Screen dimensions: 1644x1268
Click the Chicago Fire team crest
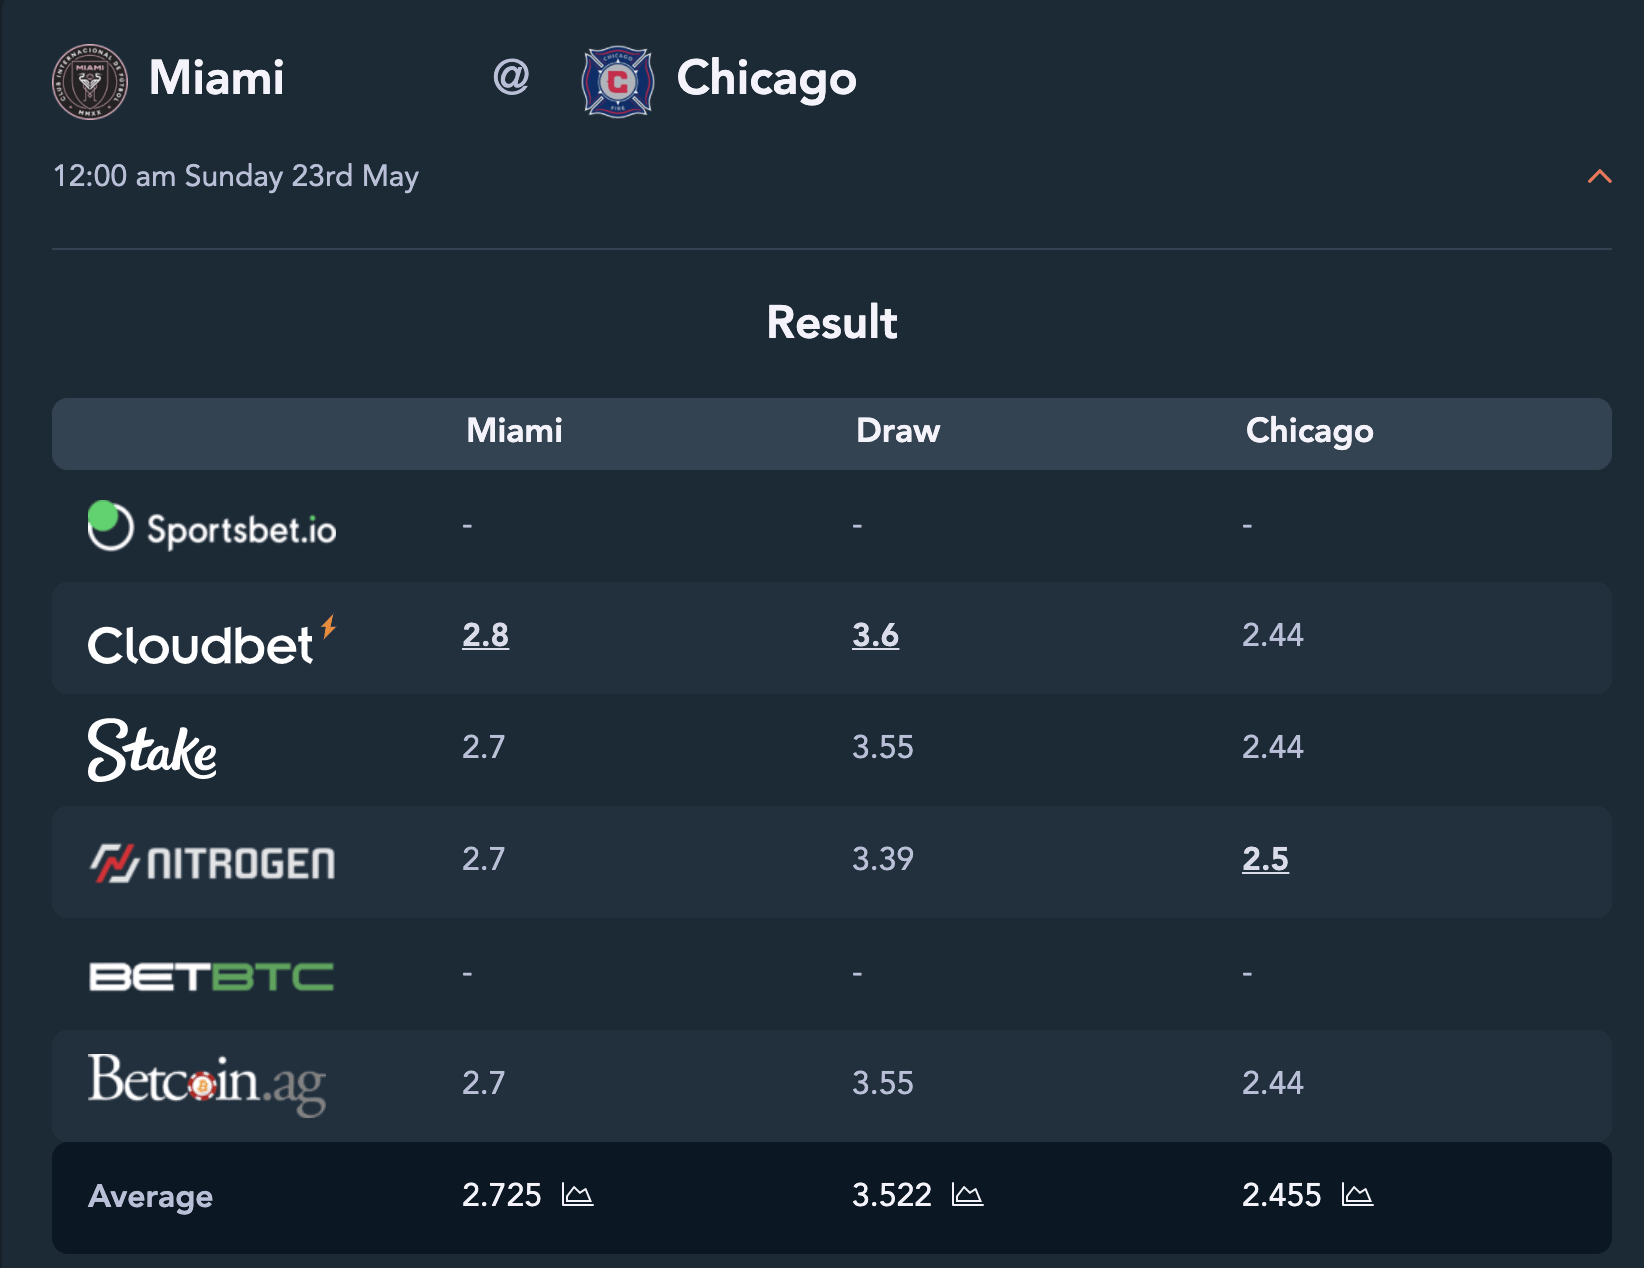pos(618,81)
